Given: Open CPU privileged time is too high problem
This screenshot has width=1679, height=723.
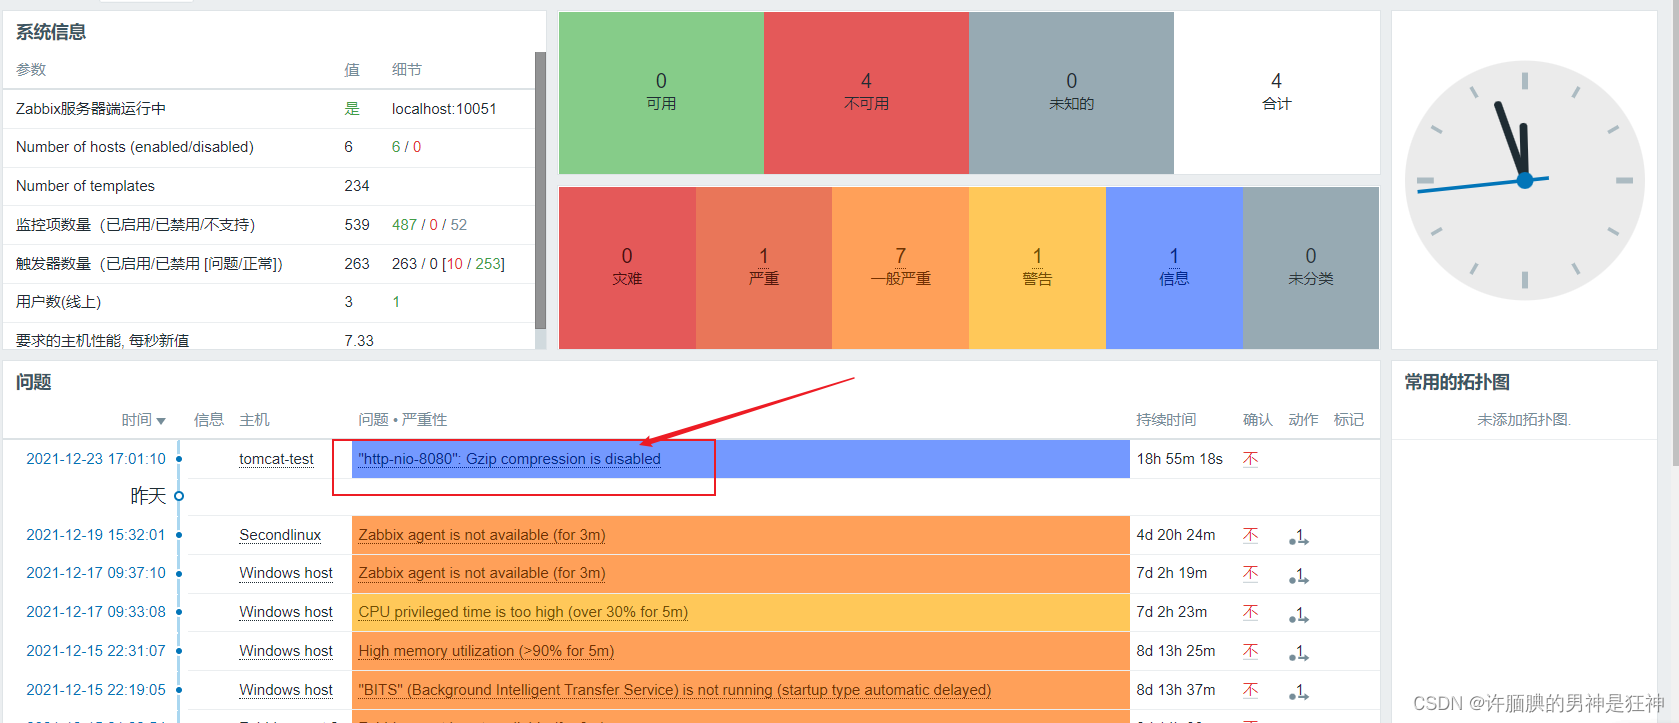Looking at the screenshot, I should pos(523,612).
